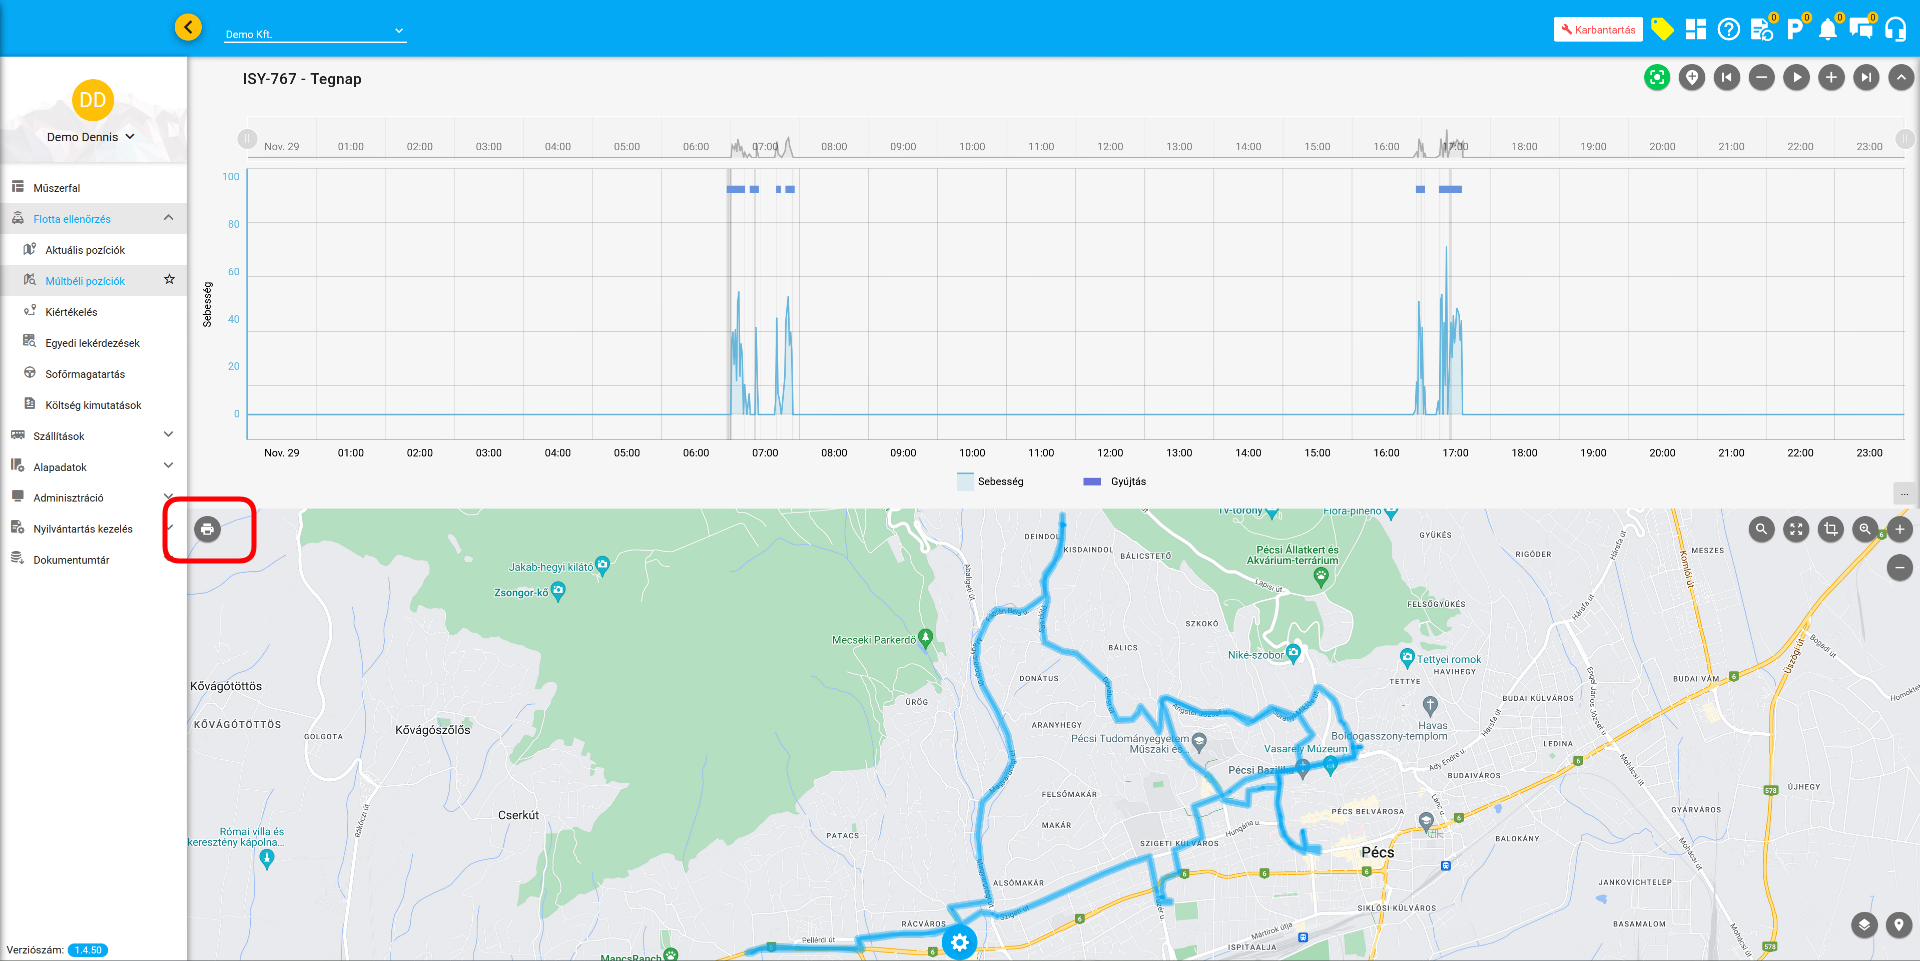
Task: Select Sofőrmagatartás from the sidebar
Action: coord(85,374)
